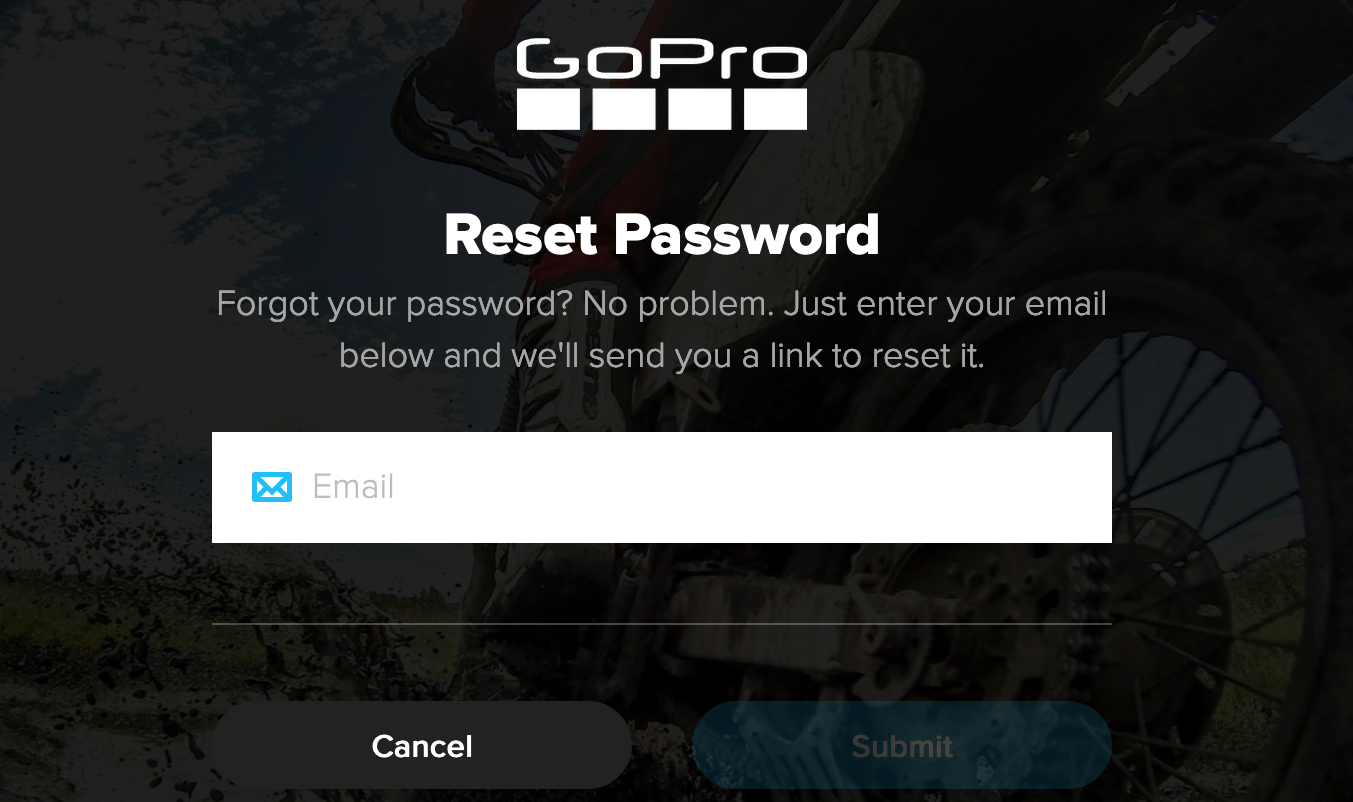
Task: Click the Email placeholder text
Action: pos(352,487)
